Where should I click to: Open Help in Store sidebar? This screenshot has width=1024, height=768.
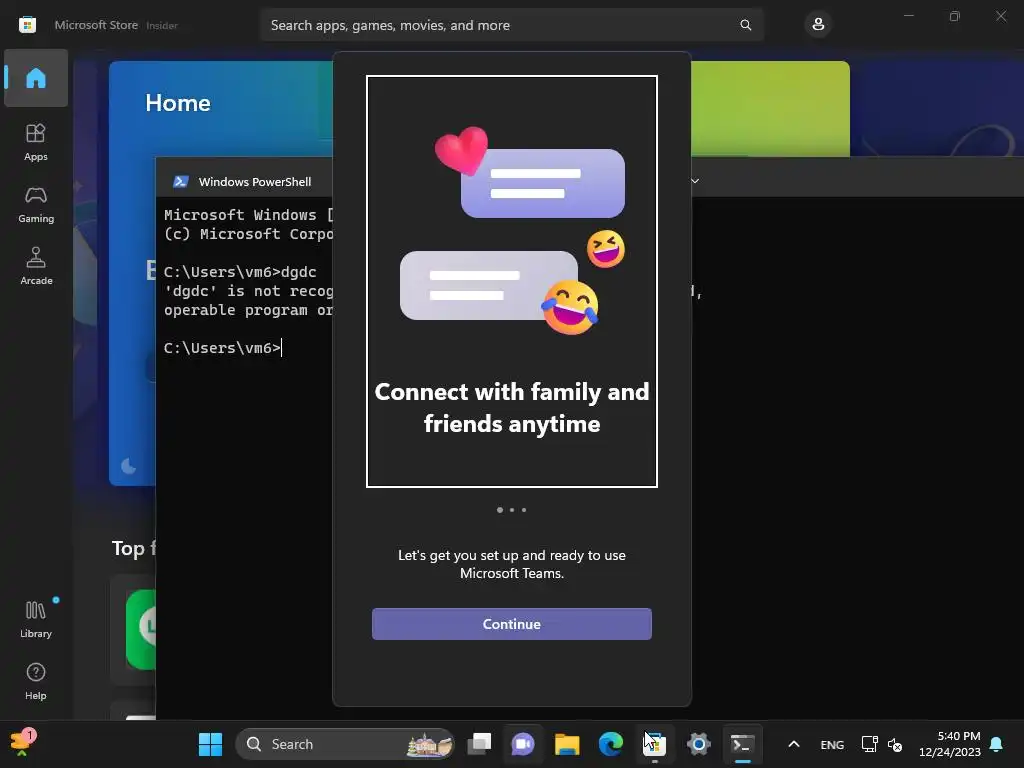click(36, 681)
